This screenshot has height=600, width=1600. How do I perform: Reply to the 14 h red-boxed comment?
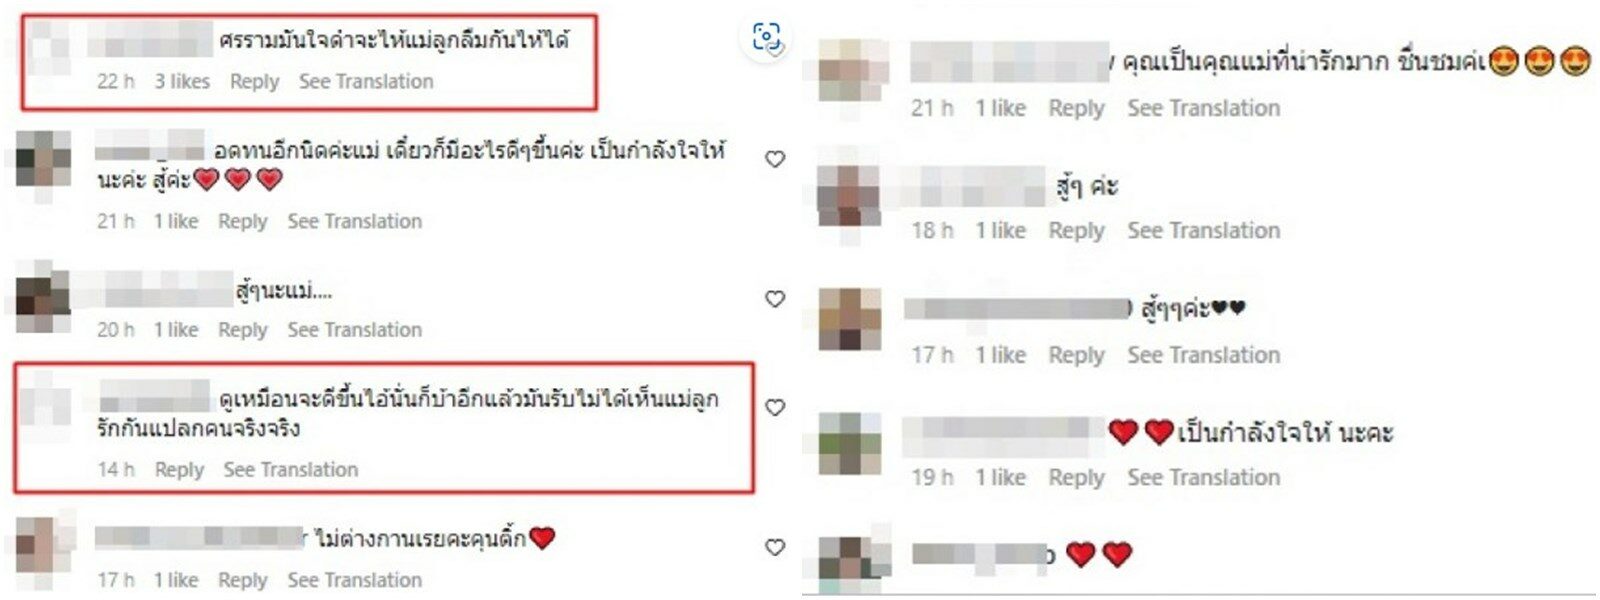coord(179,470)
